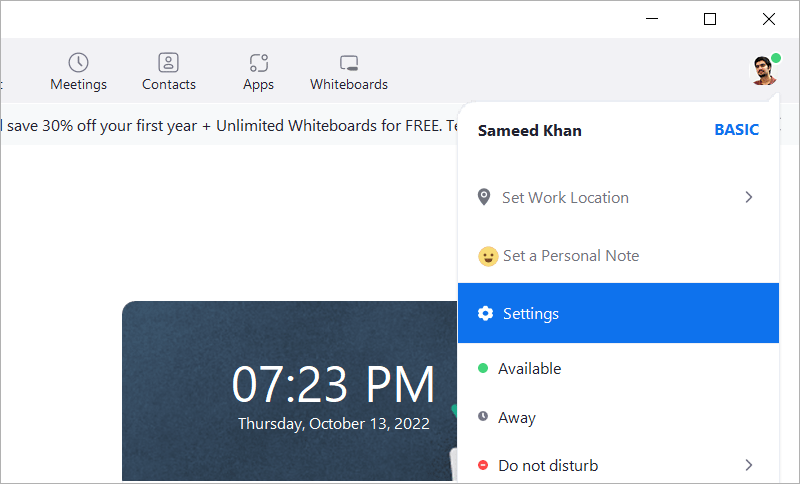Image resolution: width=800 pixels, height=484 pixels.
Task: Open the Meetings tab
Action: pyautogui.click(x=79, y=71)
